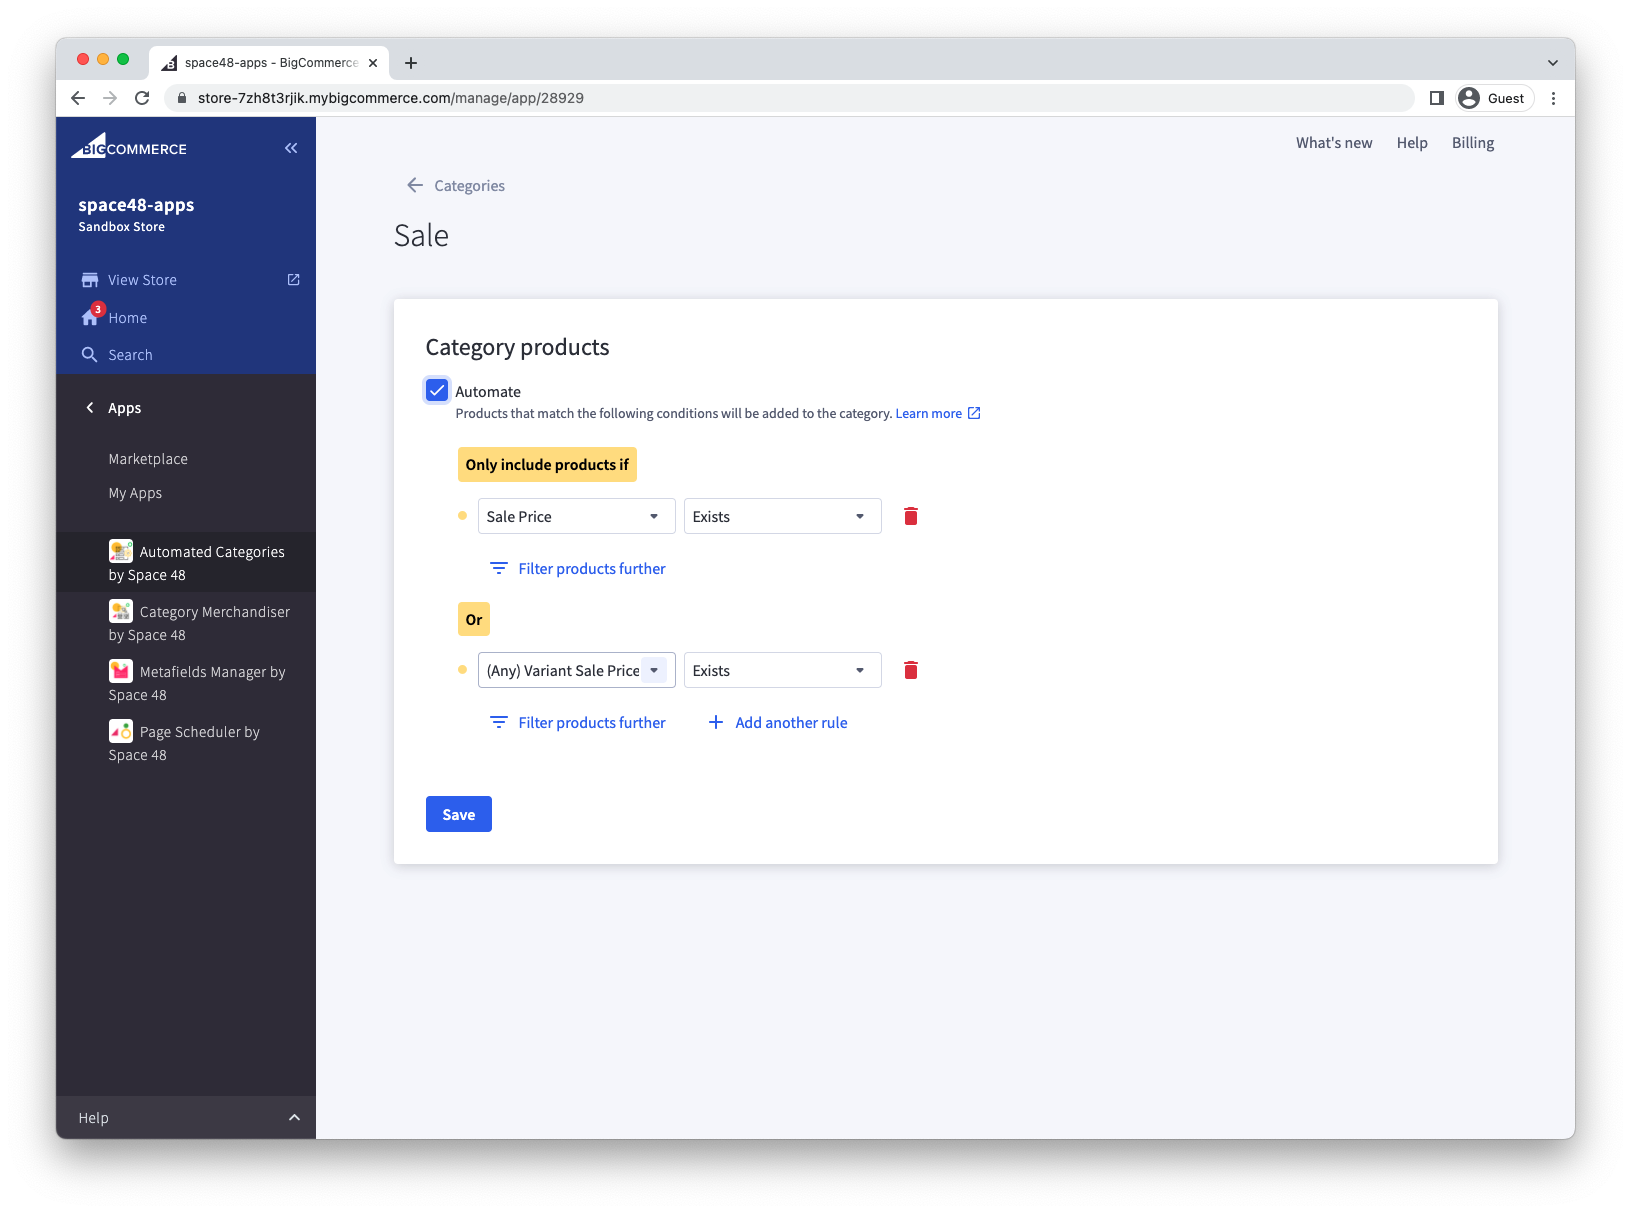Click the Metafields Manager app icon
The width and height of the screenshot is (1631, 1213).
121,671
